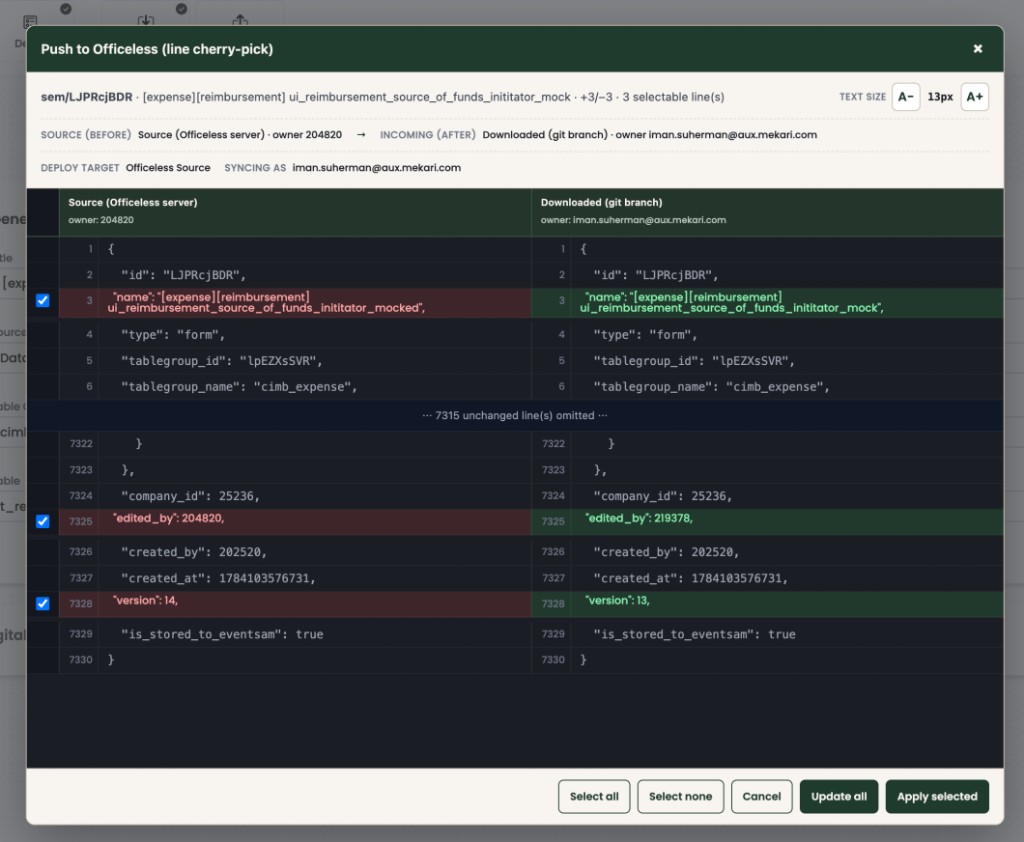Image resolution: width=1024 pixels, height=842 pixels.
Task: Cancel the cherry-pick dialog
Action: [761, 796]
